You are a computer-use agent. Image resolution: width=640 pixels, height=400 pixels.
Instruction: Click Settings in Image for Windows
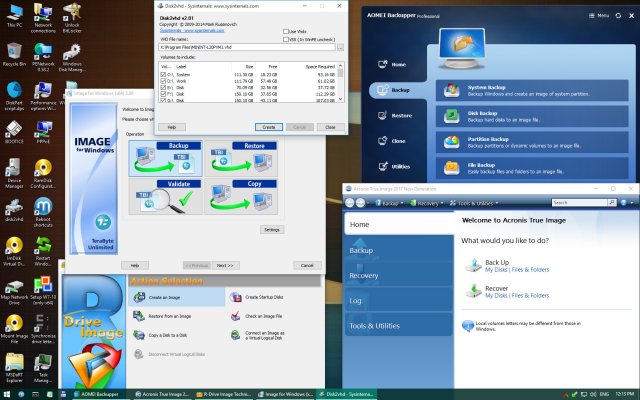[x=272, y=229]
